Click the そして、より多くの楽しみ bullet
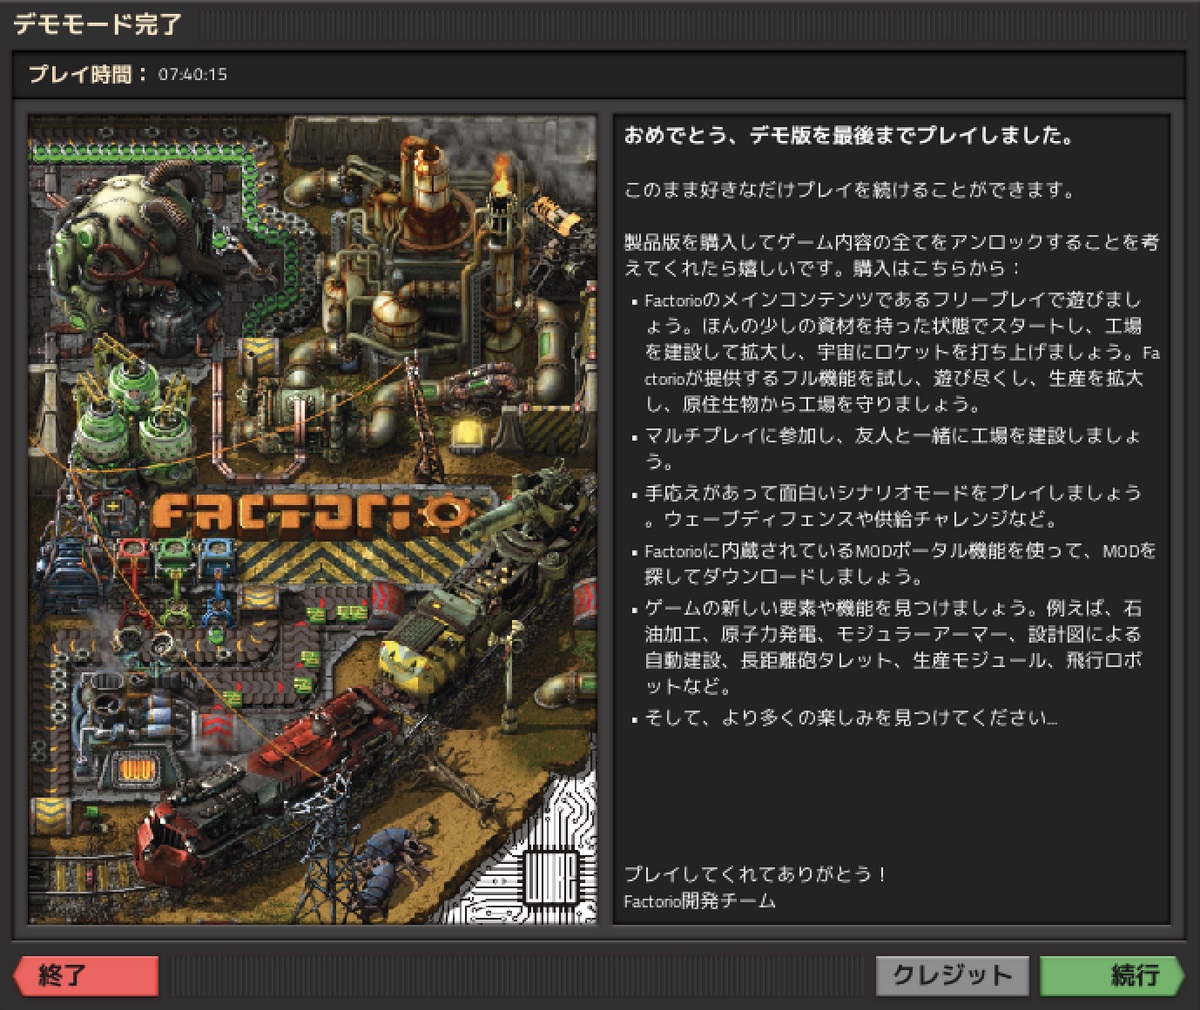1200x1010 pixels. 850,718
